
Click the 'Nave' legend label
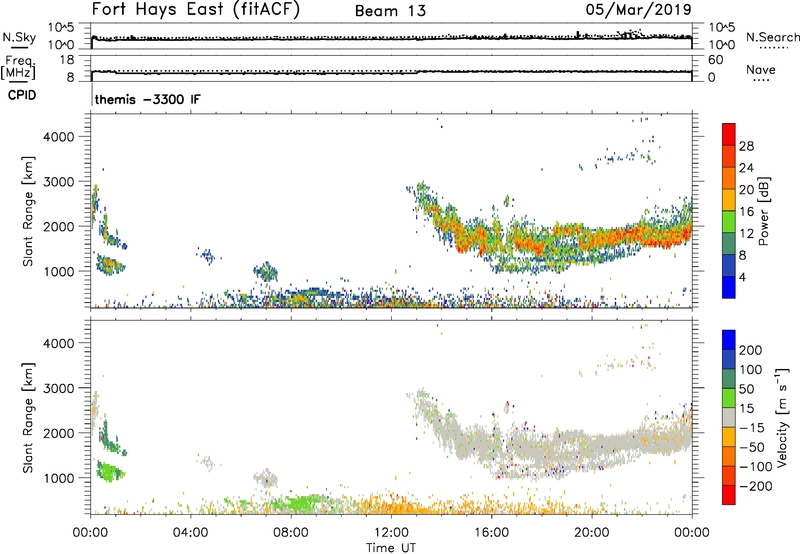(x=760, y=69)
